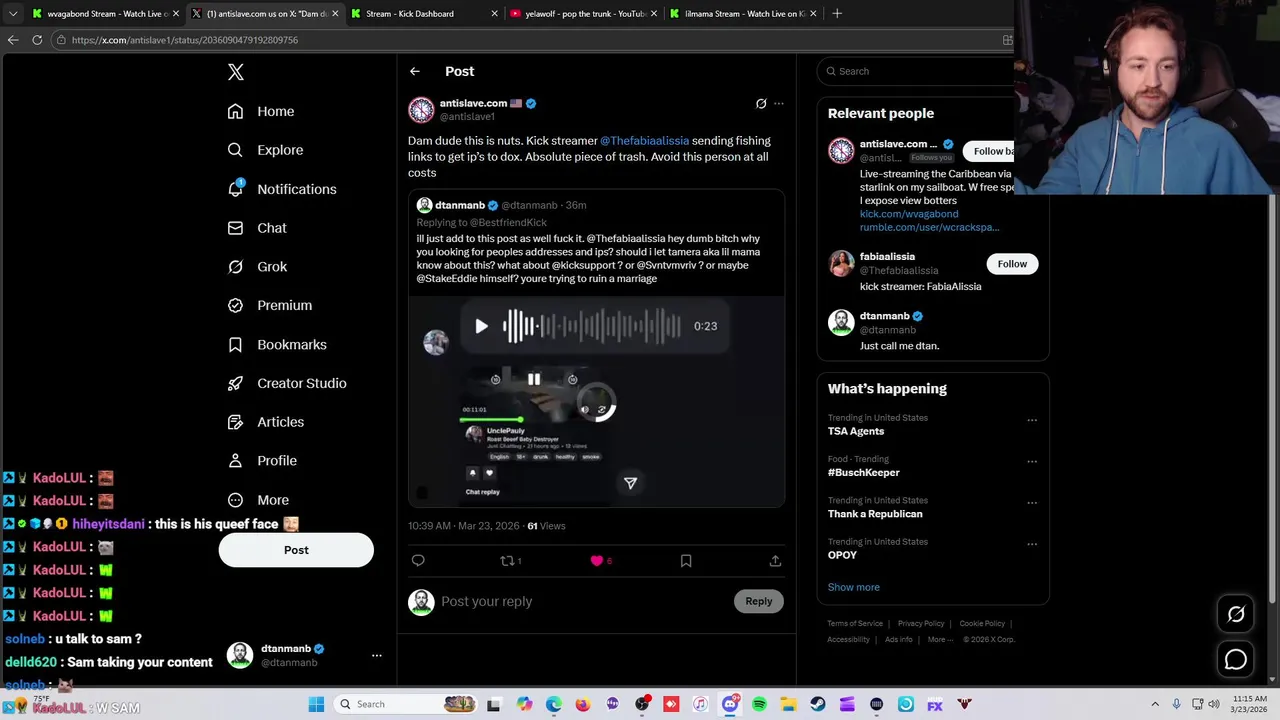The width and height of the screenshot is (1280, 720).
Task: Open Discord from the taskbar
Action: pos(730,704)
